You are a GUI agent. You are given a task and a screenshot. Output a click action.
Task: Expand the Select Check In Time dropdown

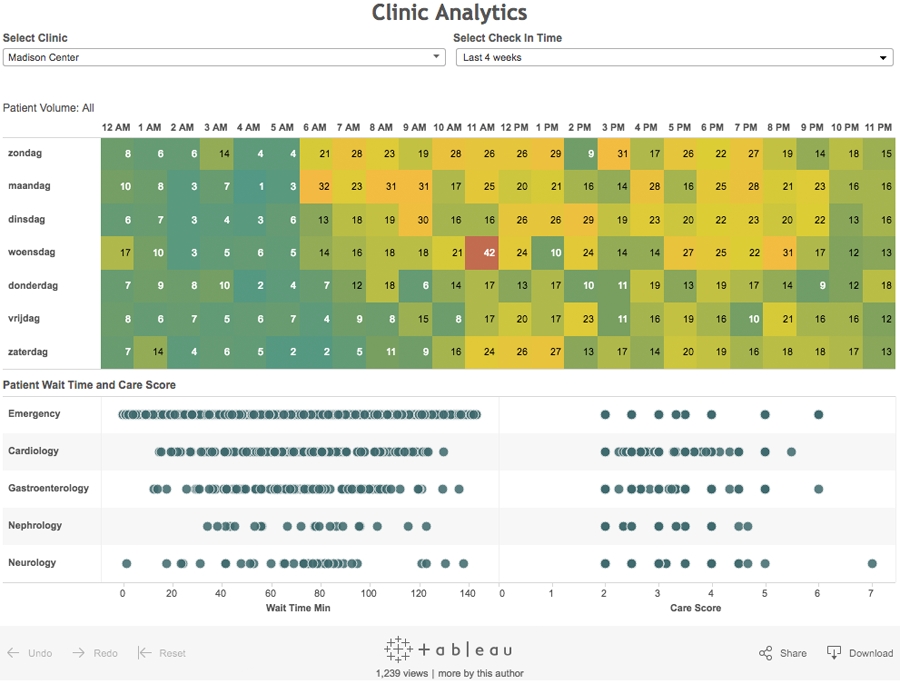[674, 58]
